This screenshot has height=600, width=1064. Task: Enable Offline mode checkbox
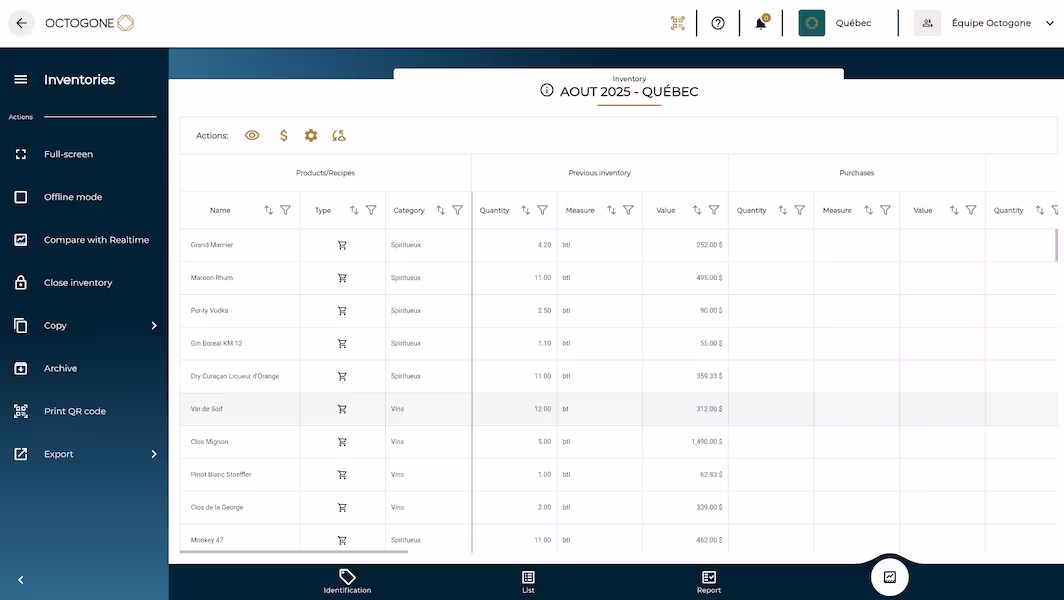point(21,197)
